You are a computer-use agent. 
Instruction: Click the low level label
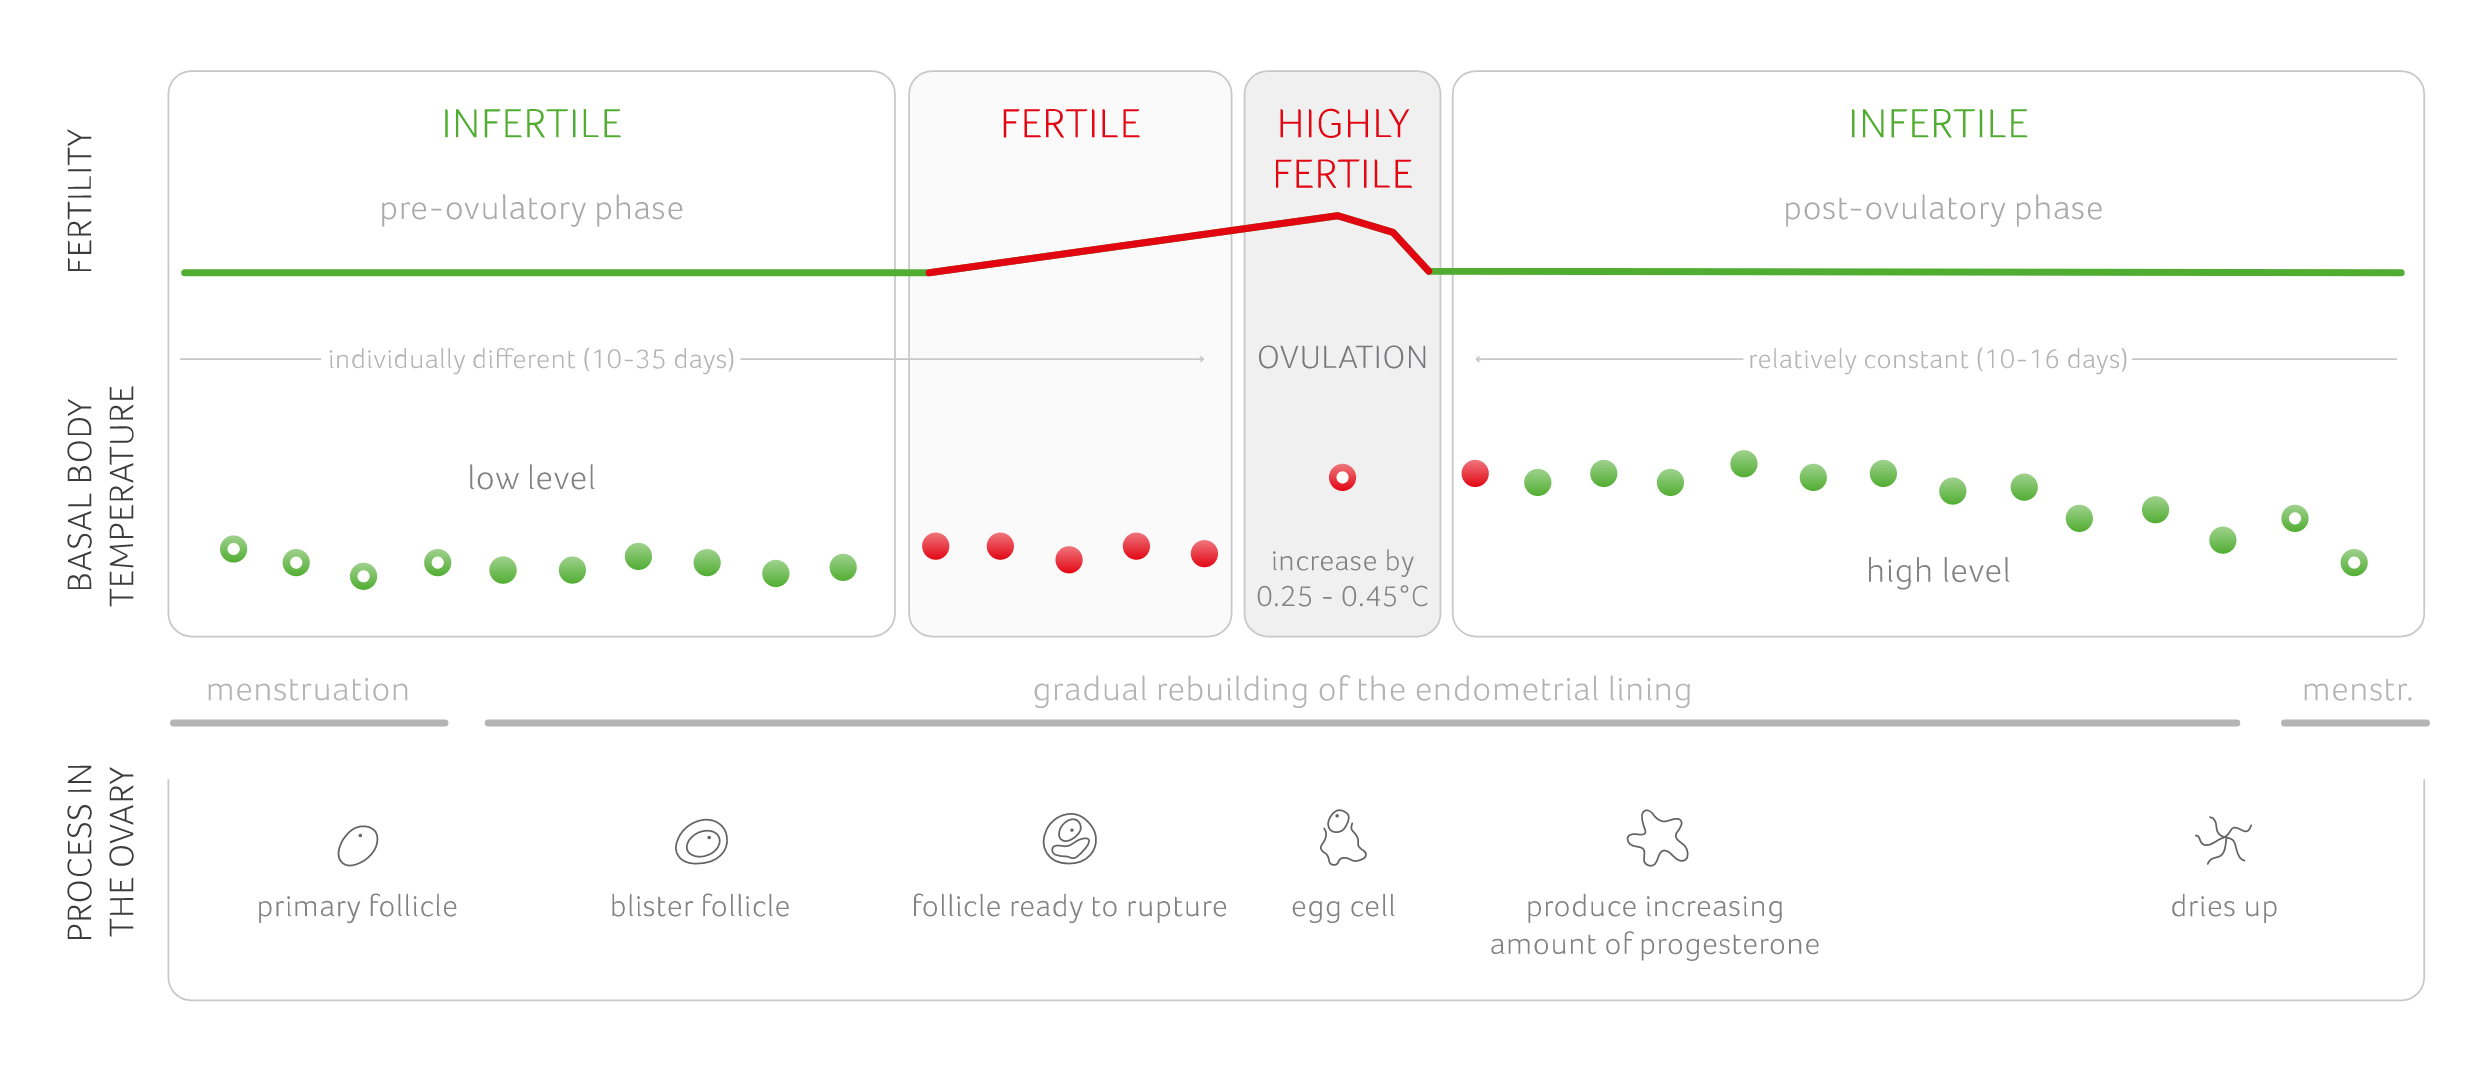[x=531, y=478]
